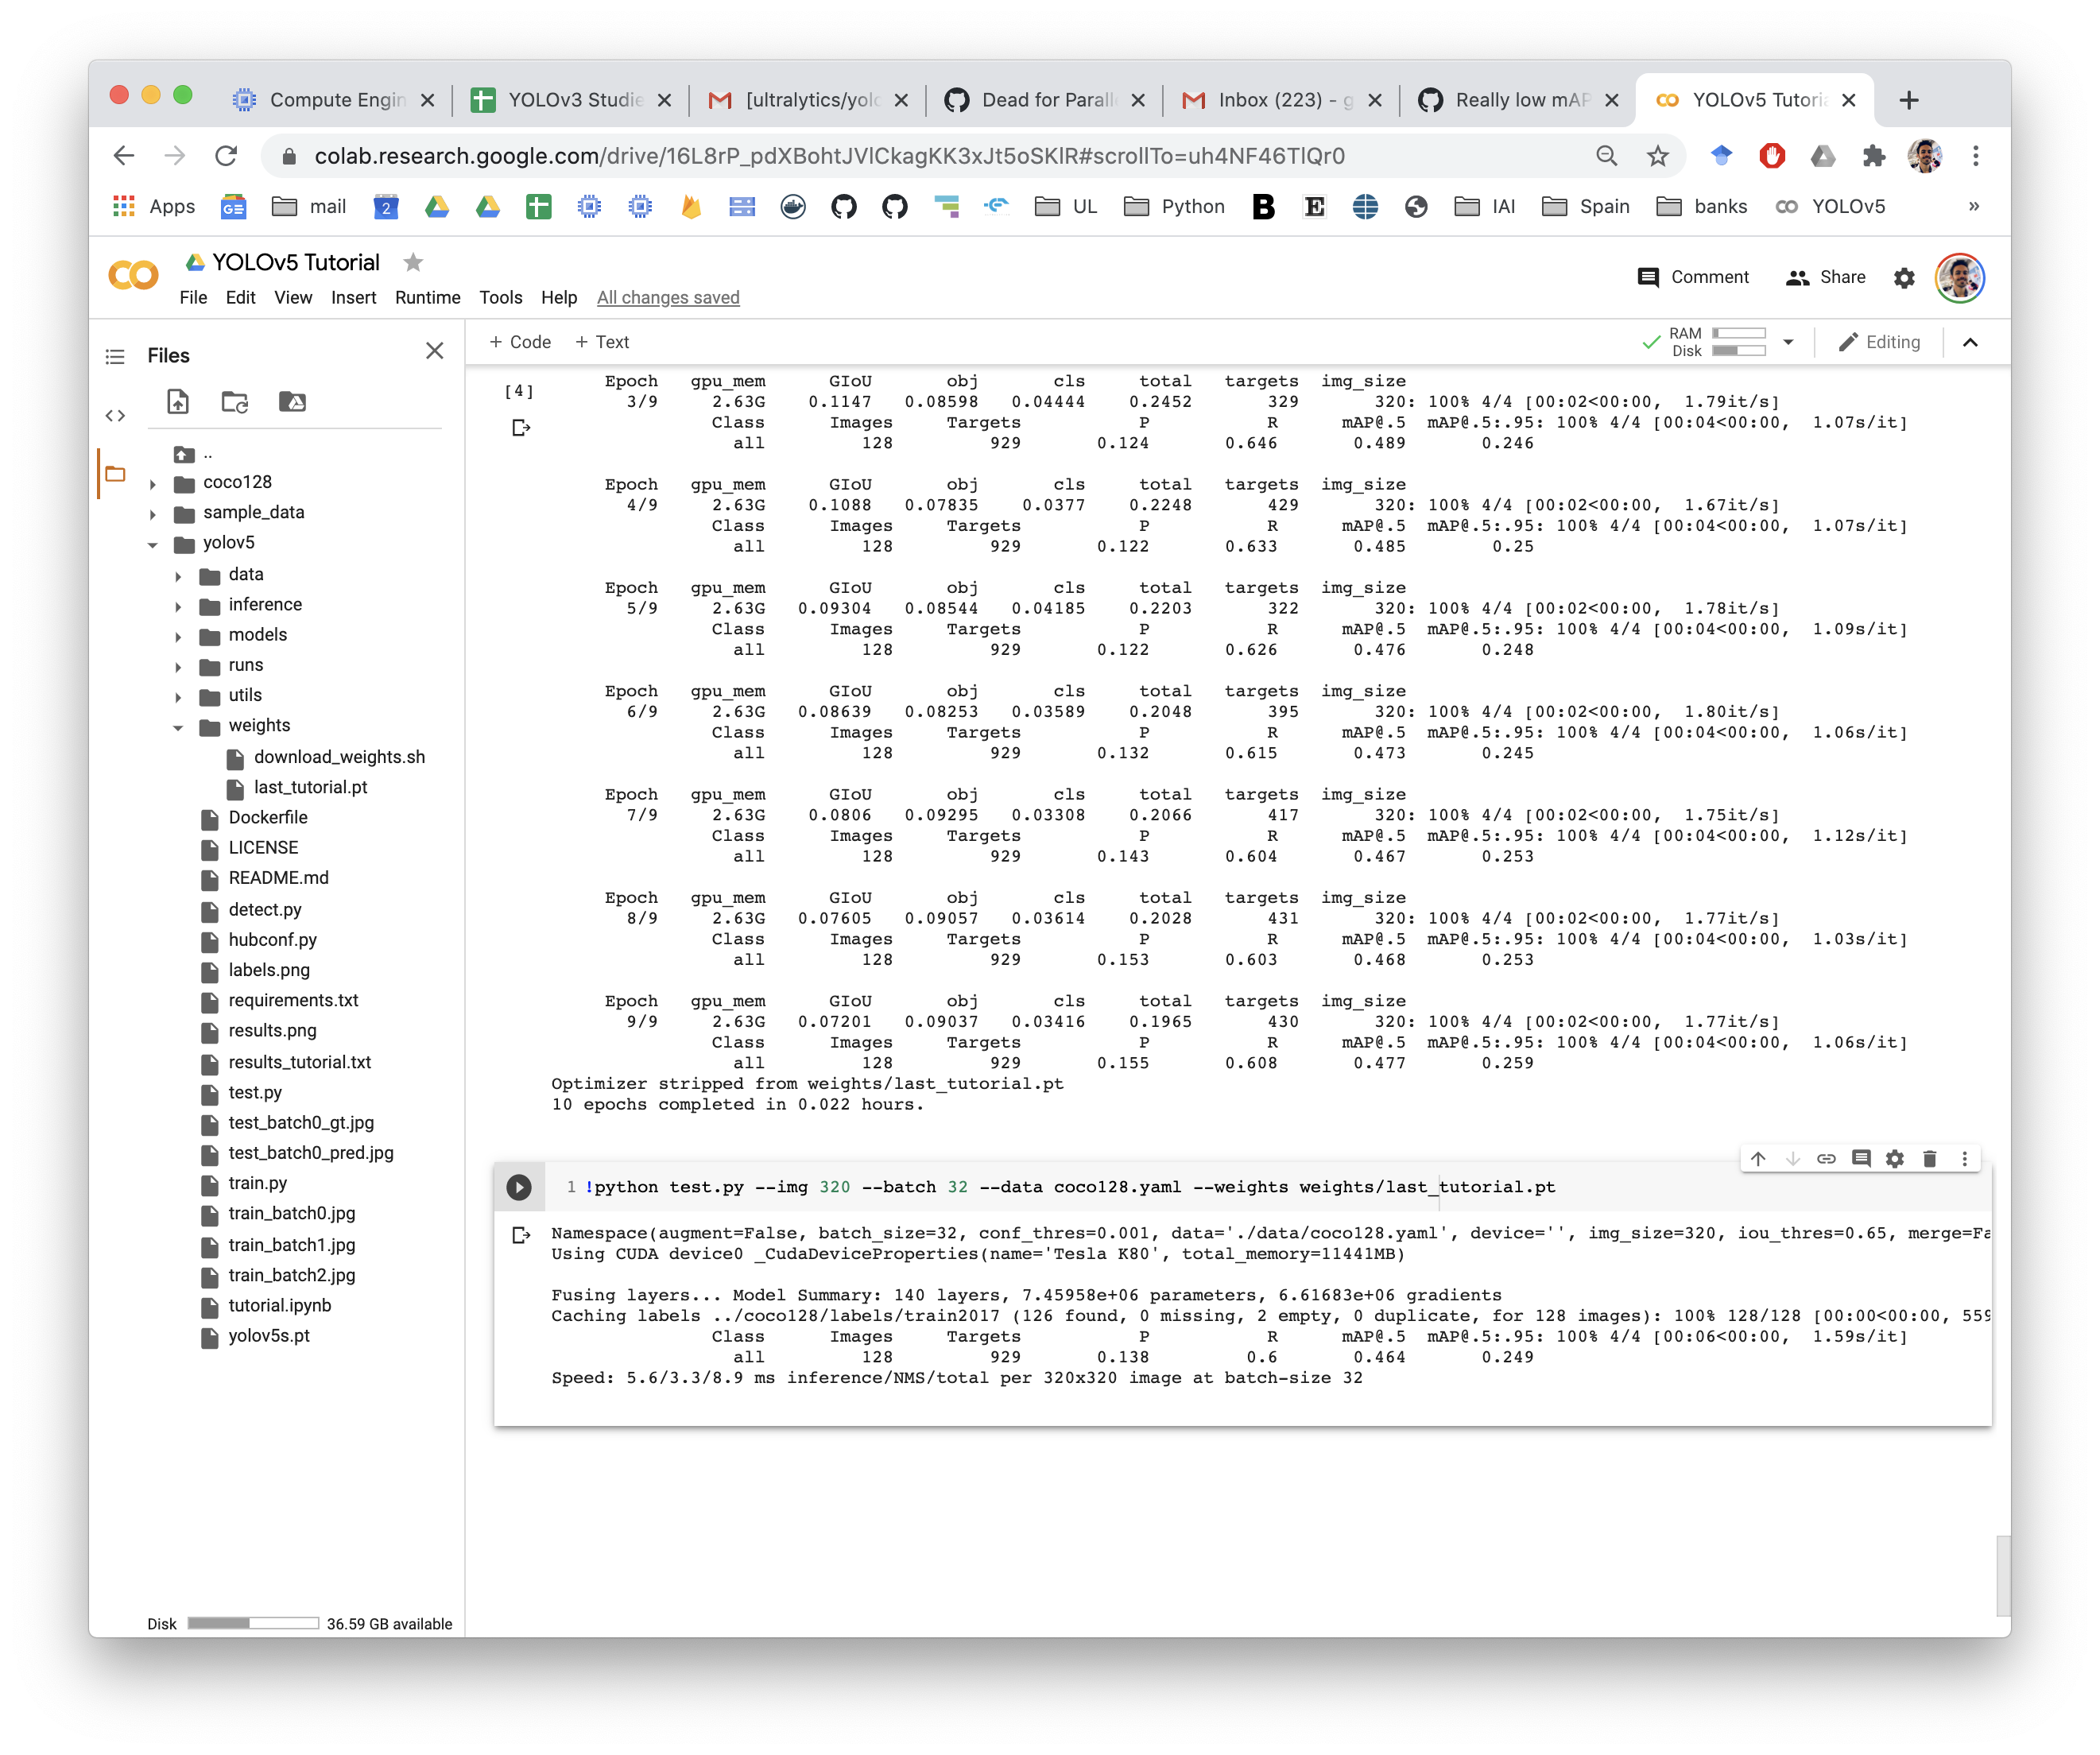Upload a file to session storage
The height and width of the screenshot is (1755, 2100).
point(177,403)
